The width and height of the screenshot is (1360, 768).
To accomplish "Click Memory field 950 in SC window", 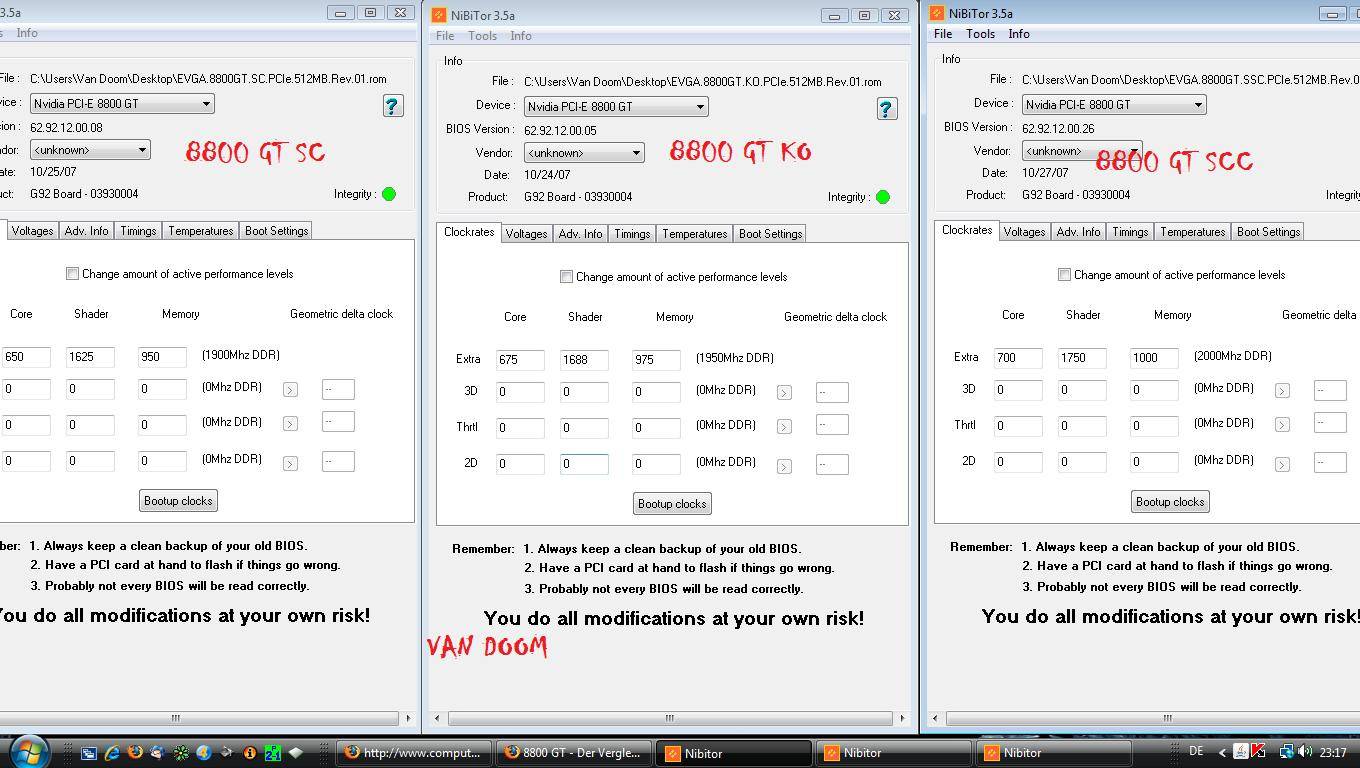I will pyautogui.click(x=162, y=357).
